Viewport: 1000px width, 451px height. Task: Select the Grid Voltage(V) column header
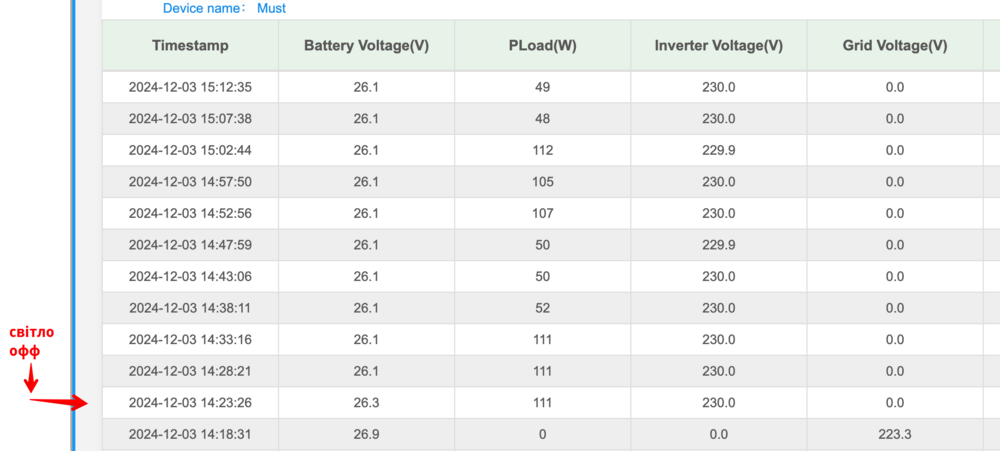894,46
